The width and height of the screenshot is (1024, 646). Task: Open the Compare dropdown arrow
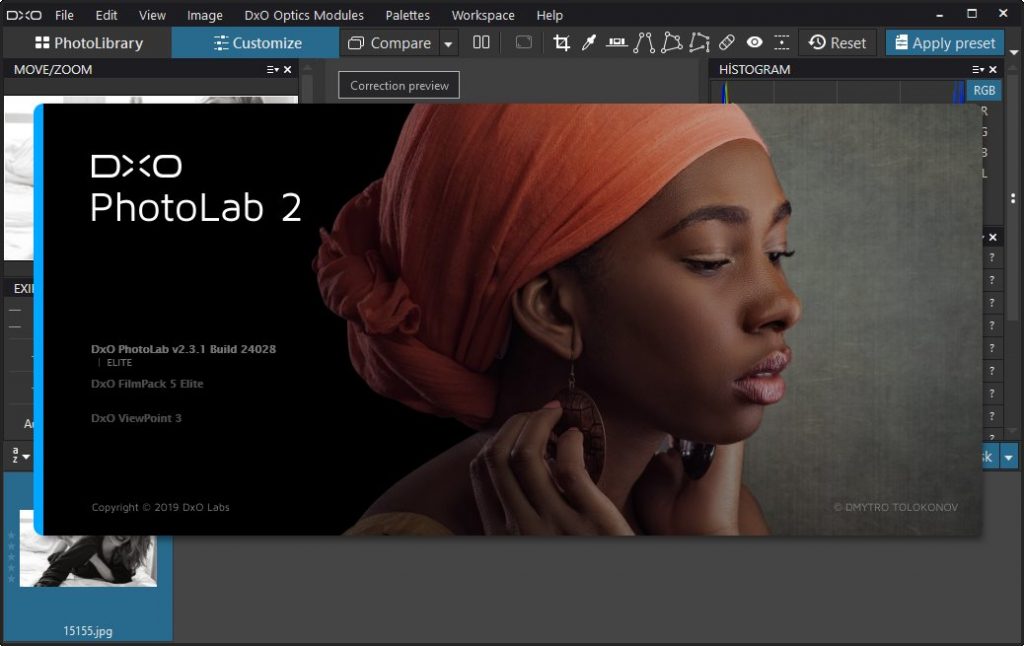(448, 44)
